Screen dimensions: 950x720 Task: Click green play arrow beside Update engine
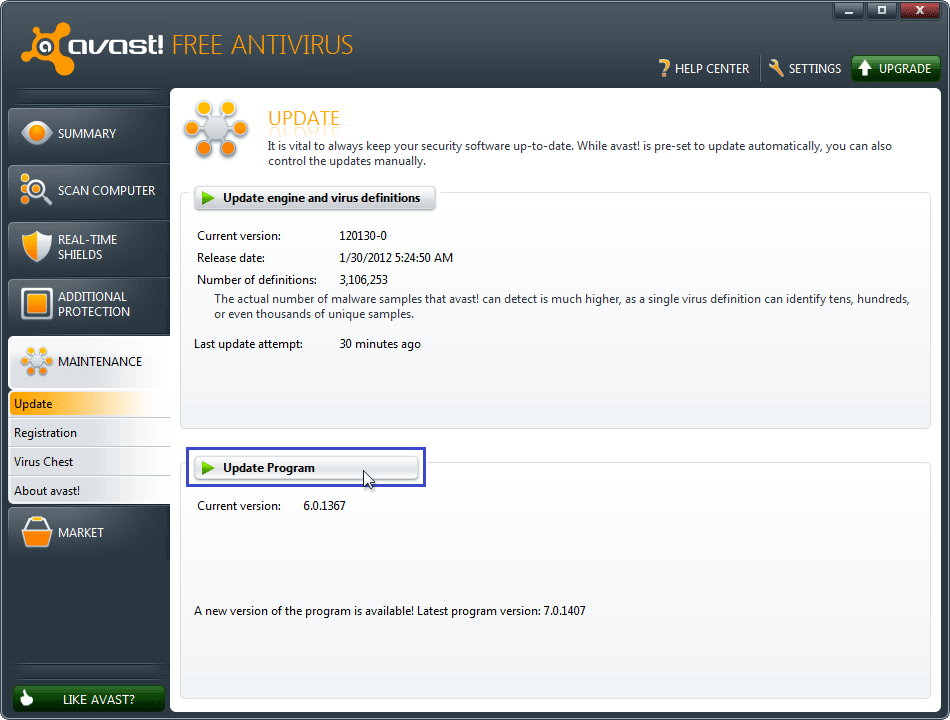[208, 198]
